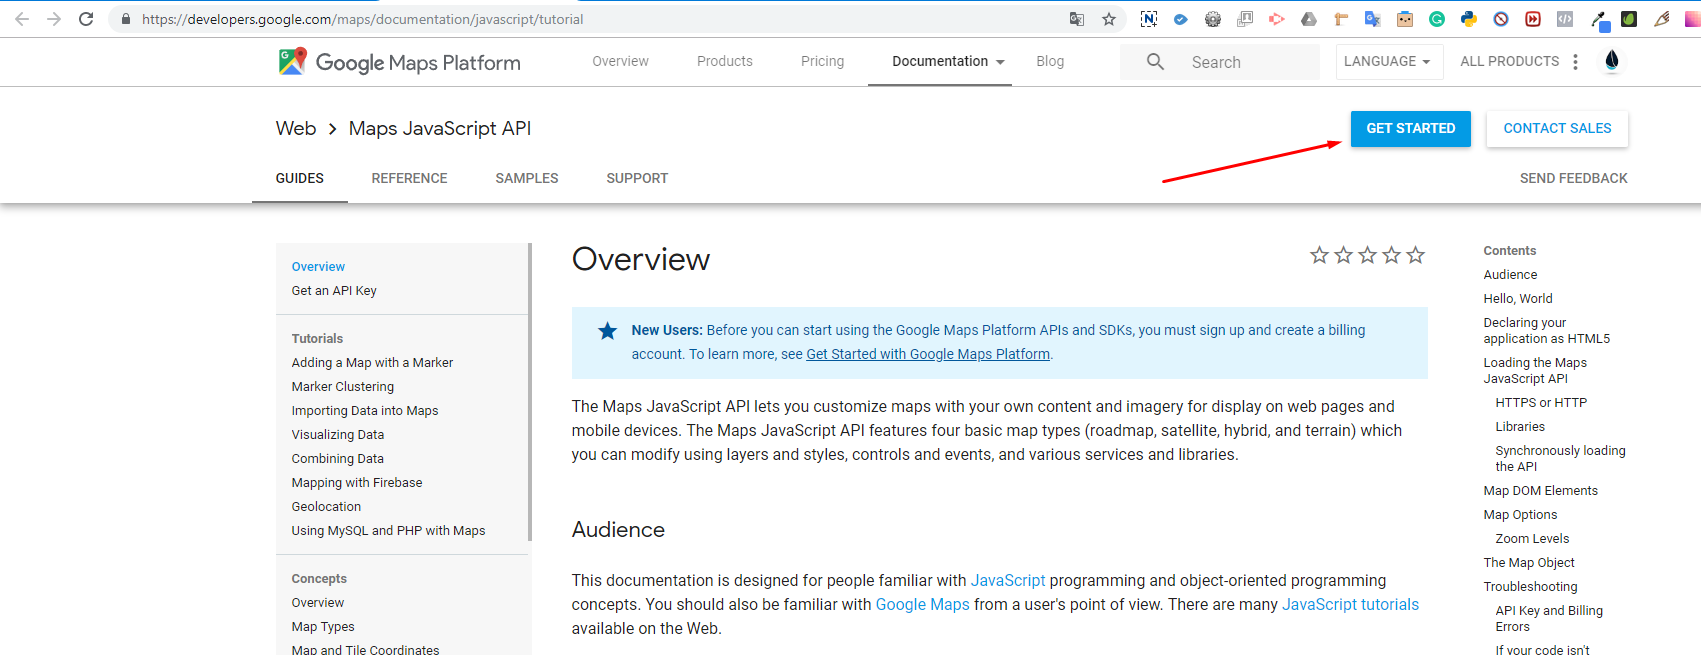Open the Blog nav item
The width and height of the screenshot is (1701, 655).
tap(1050, 61)
